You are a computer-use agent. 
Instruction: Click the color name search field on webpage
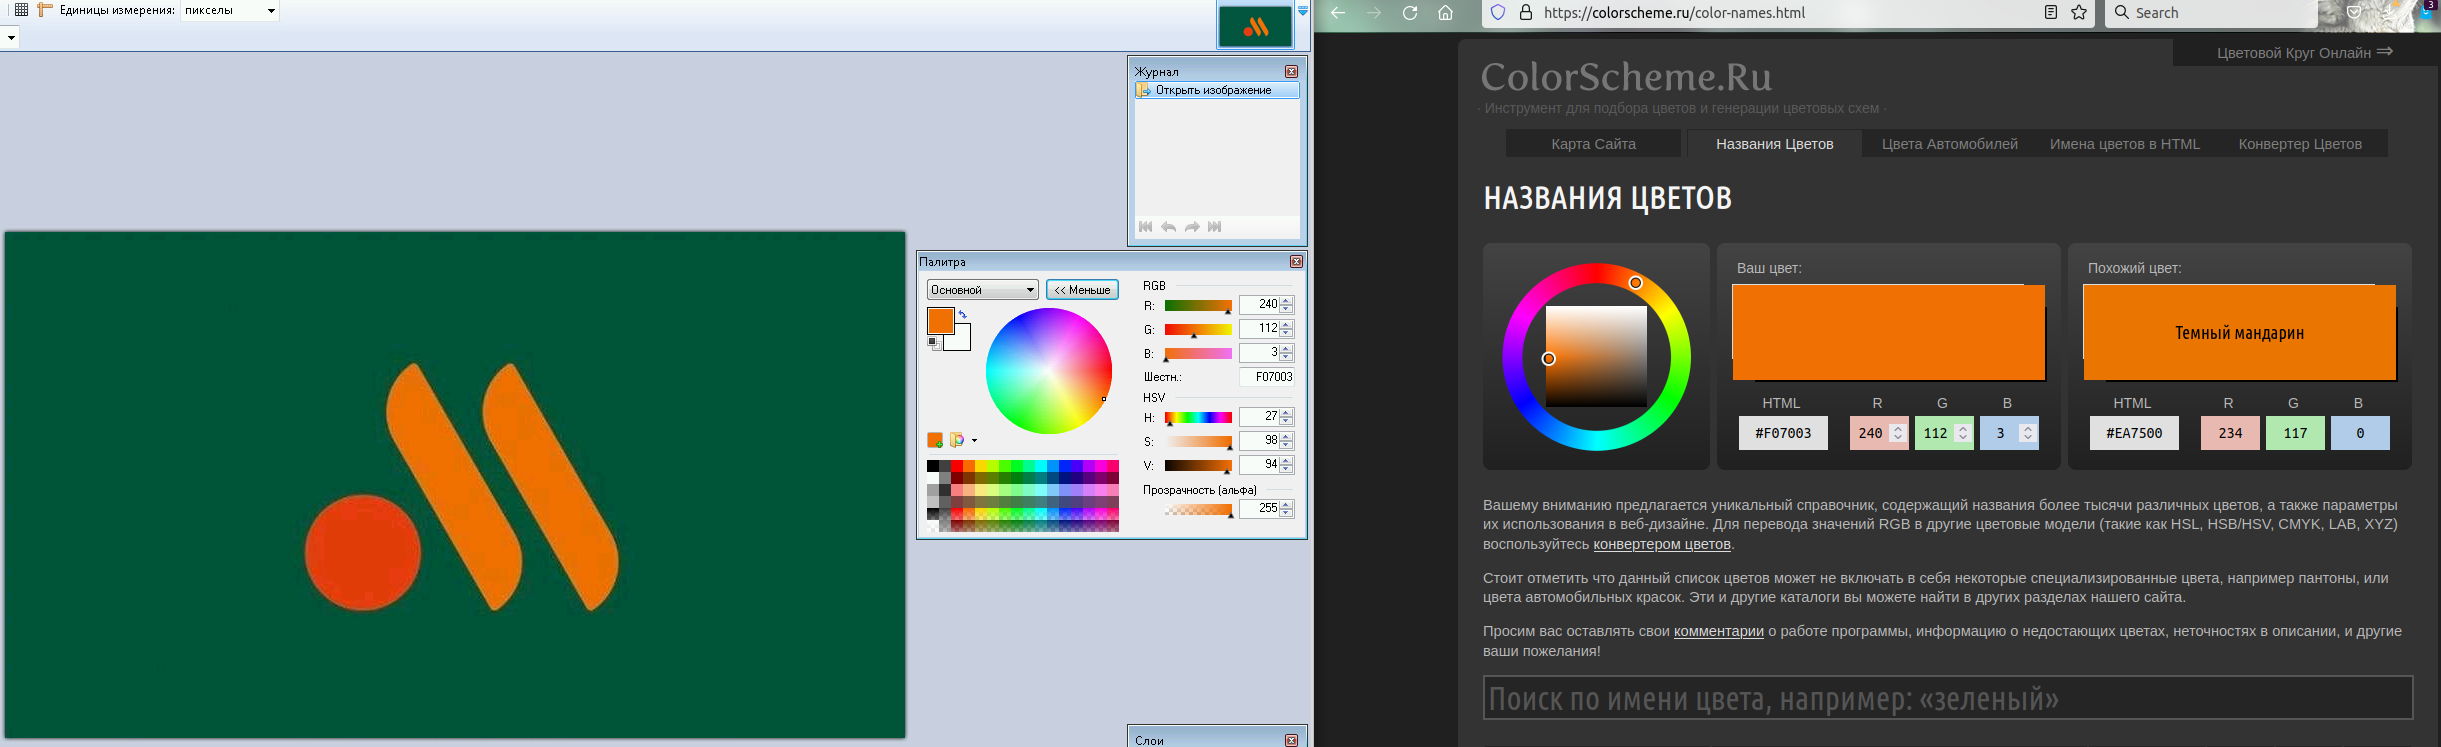tap(1948, 698)
